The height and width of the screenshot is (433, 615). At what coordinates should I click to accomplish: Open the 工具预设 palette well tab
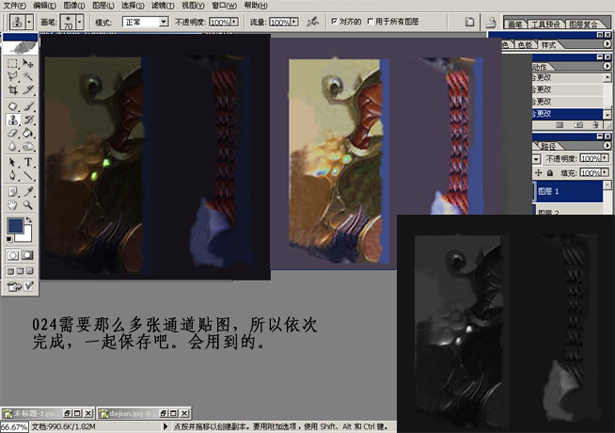click(545, 24)
